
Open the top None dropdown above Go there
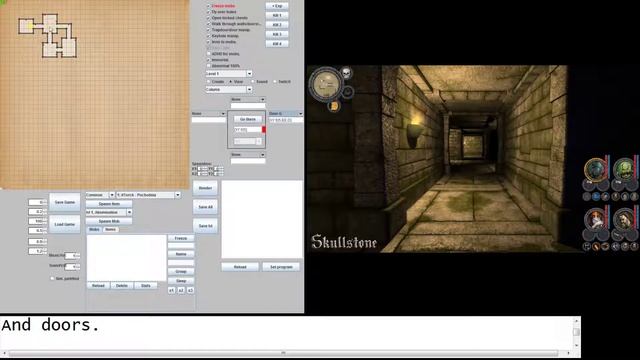[248, 99]
